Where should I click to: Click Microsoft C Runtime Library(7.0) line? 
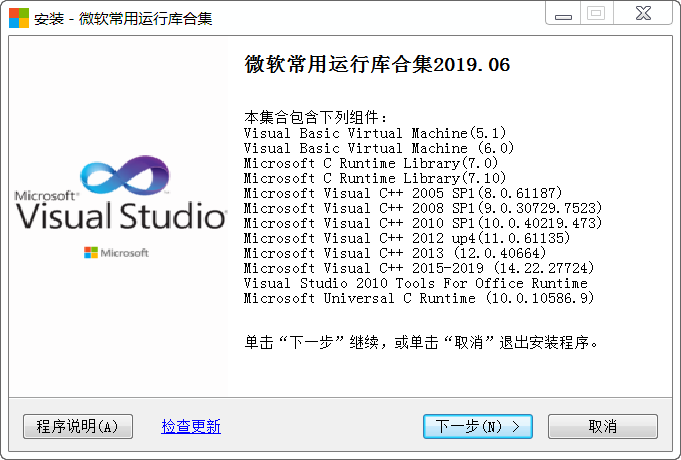tap(370, 163)
